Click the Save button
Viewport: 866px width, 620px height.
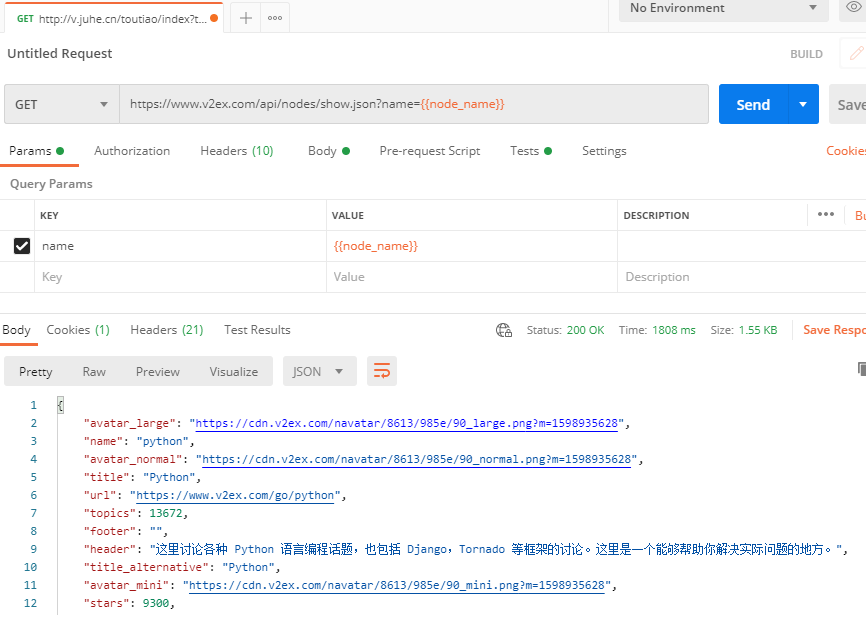[848, 104]
